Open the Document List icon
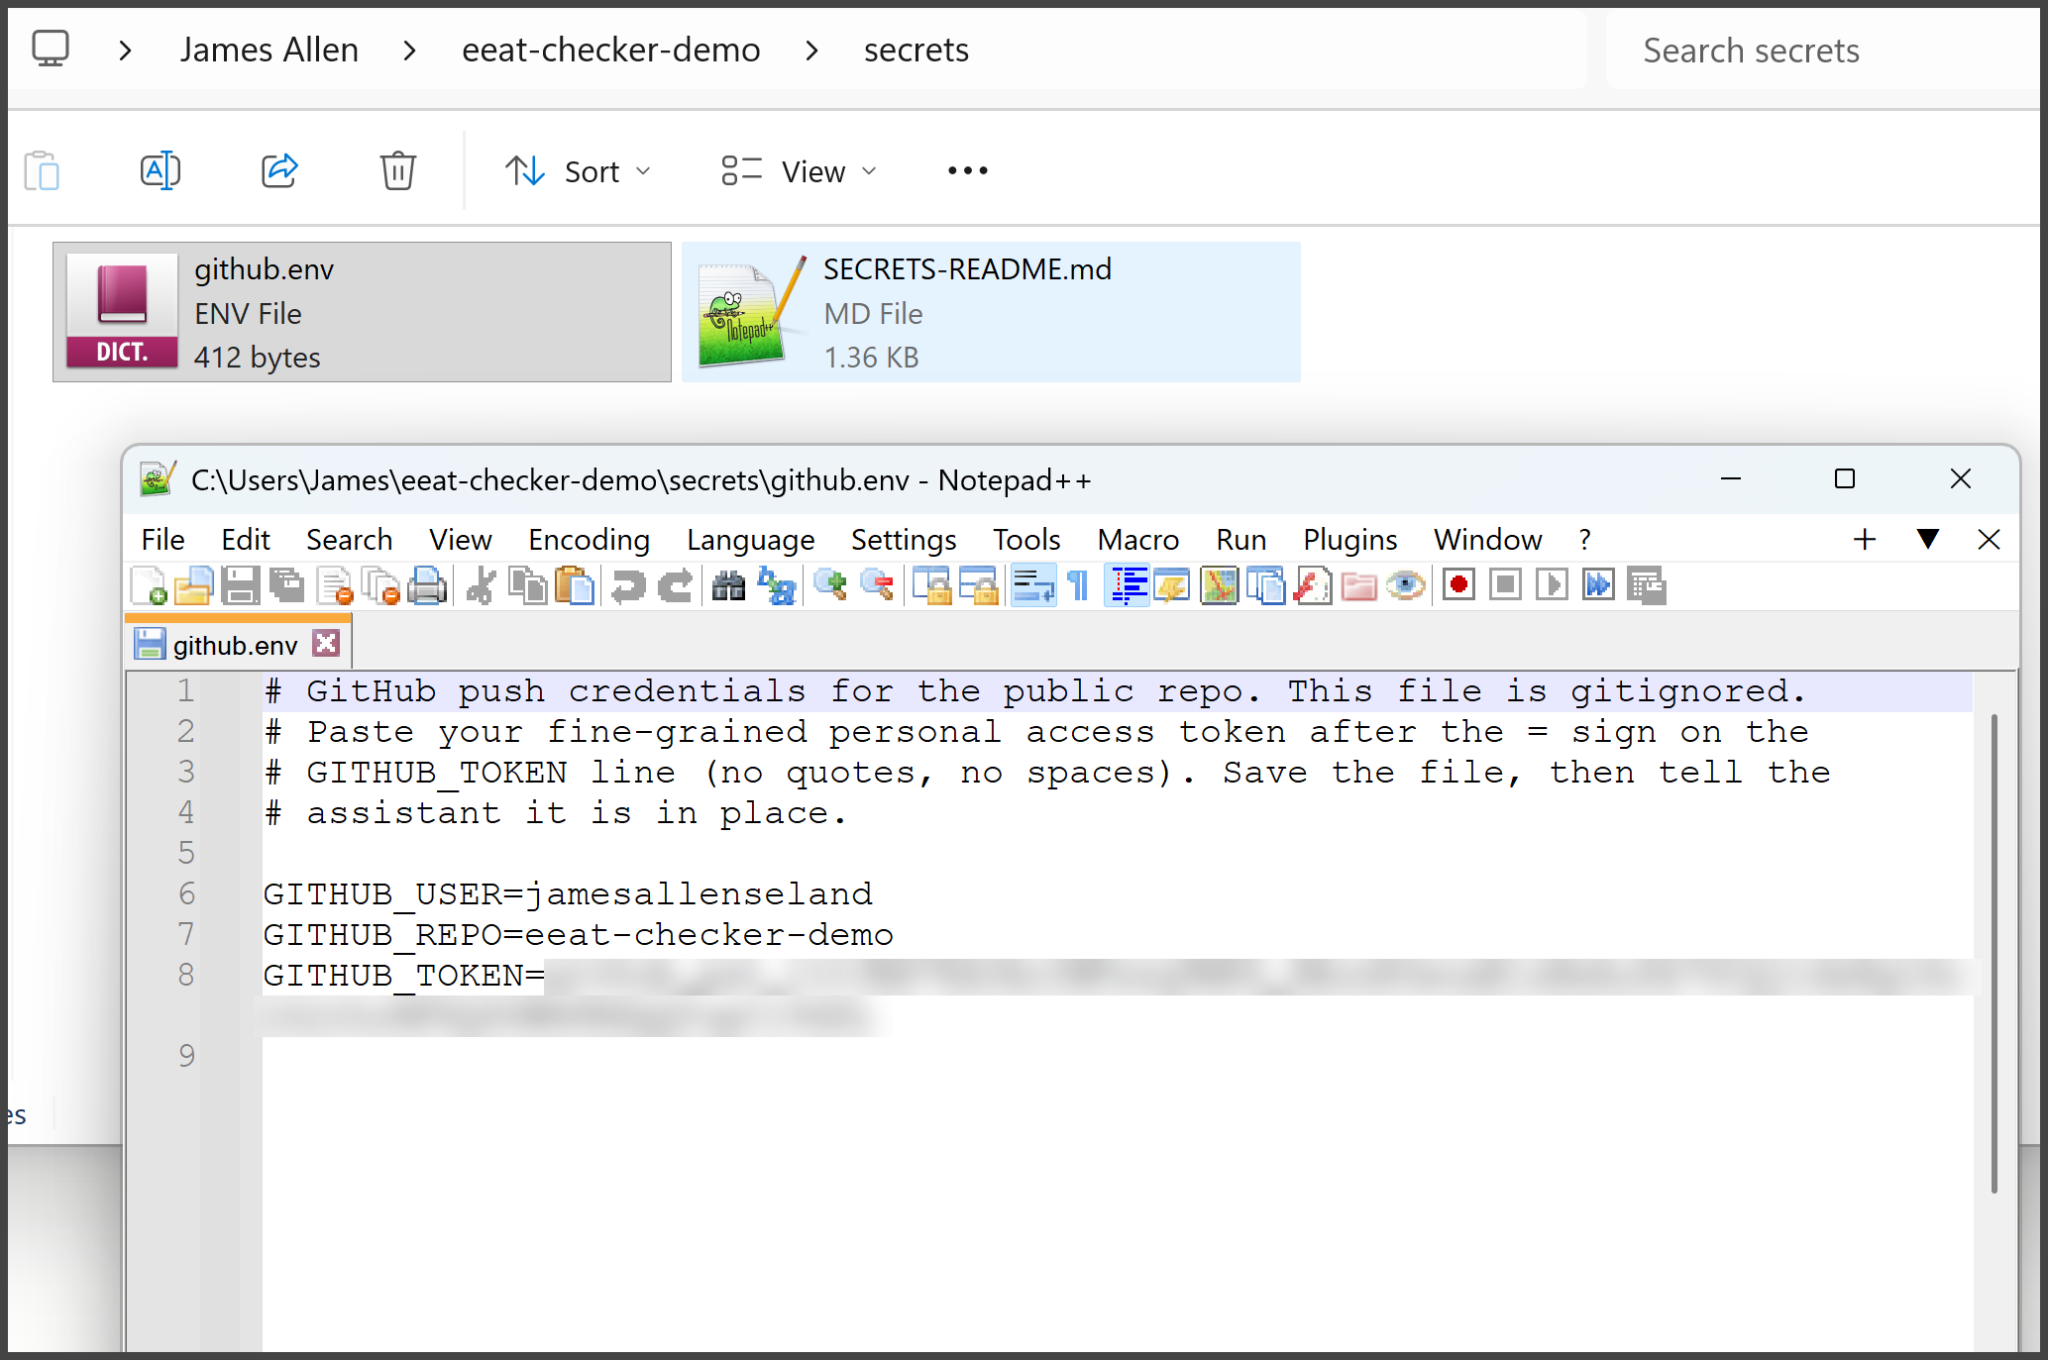 (x=1266, y=586)
